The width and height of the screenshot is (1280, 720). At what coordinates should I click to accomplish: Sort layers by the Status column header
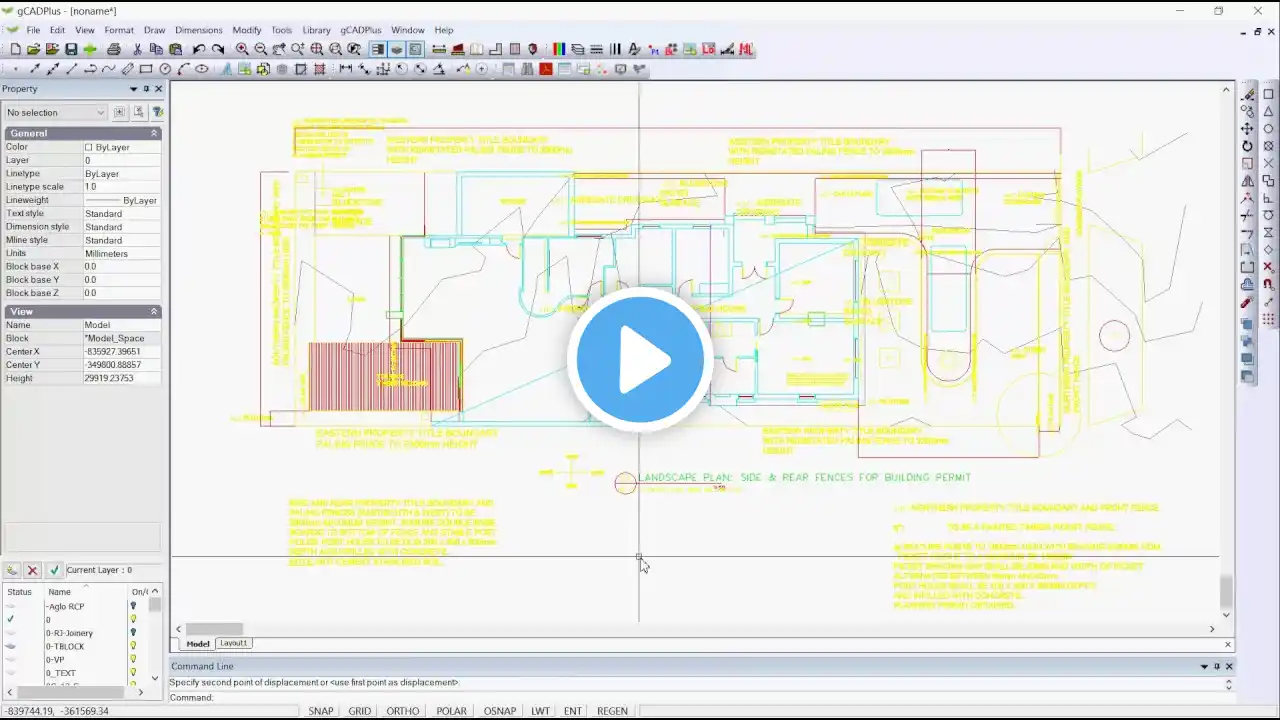20,592
